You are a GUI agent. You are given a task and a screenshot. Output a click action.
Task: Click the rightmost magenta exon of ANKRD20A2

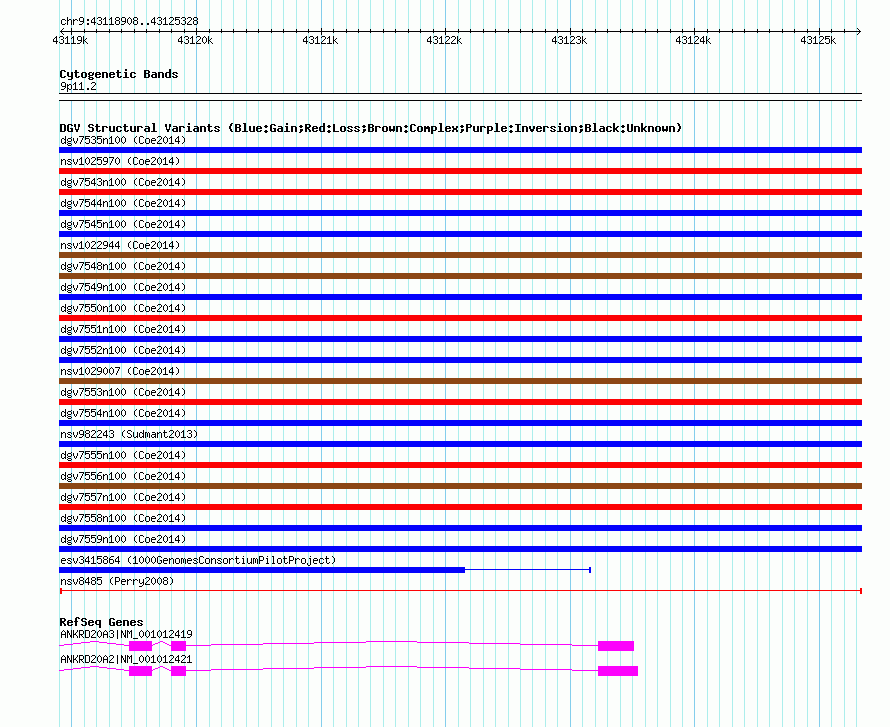pos(617,671)
